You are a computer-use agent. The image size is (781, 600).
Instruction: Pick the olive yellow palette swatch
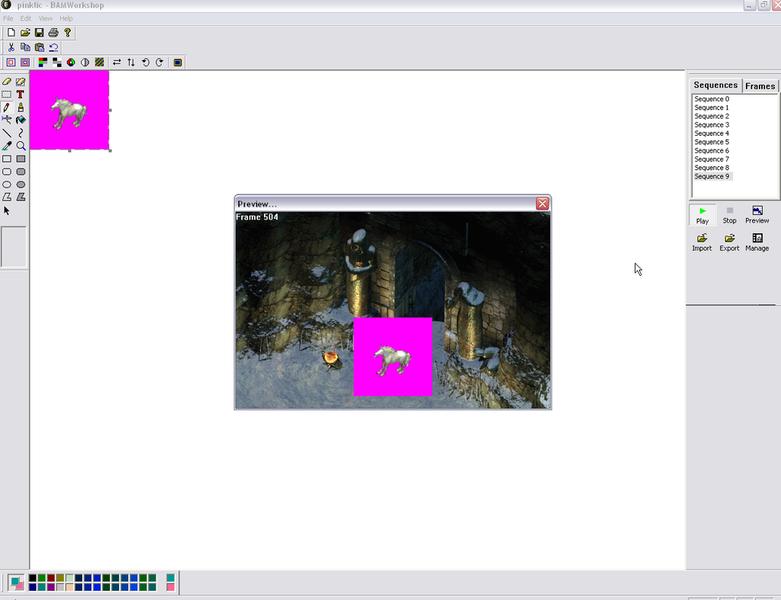point(60,578)
